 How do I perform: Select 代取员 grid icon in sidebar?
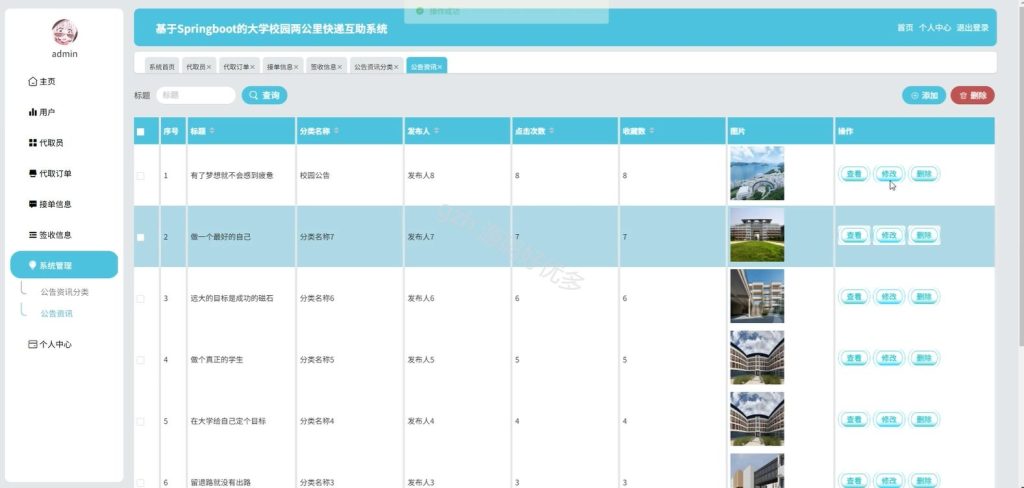pos(33,143)
